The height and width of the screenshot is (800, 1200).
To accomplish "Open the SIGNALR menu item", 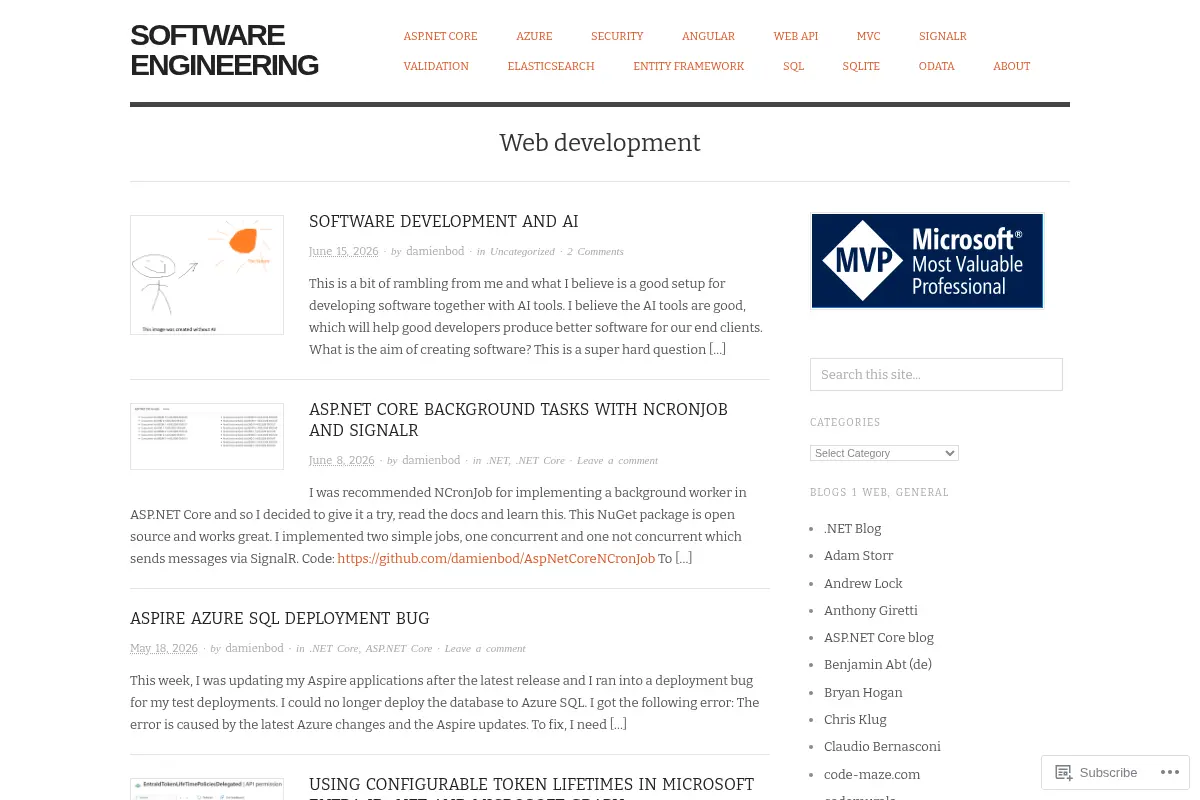I will pos(942,36).
